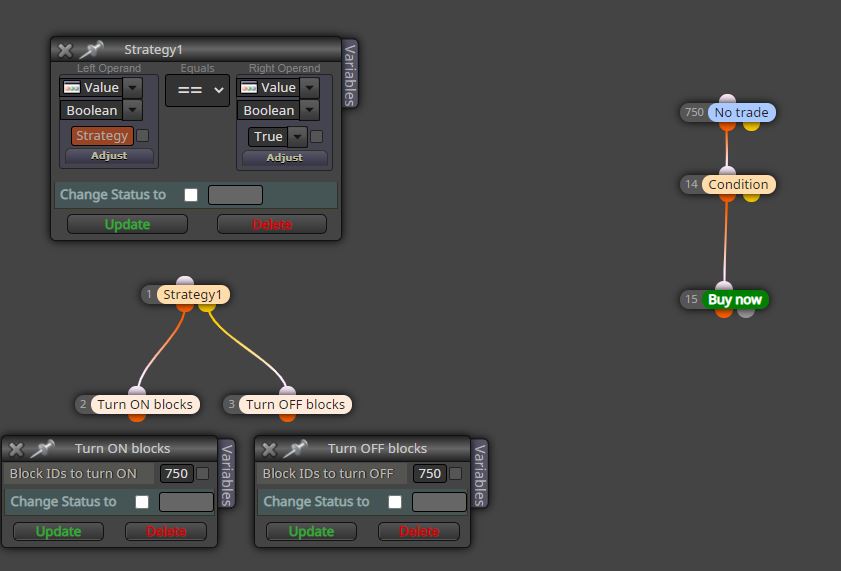Screen dimensions: 841x571
Task: Click Delete in Strategy1 panel
Action: [272, 224]
